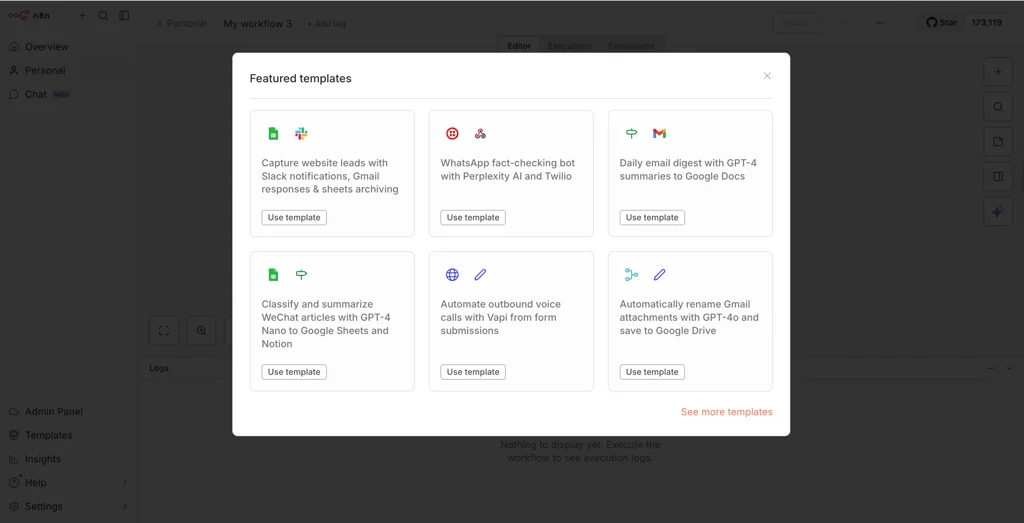Switch to the Executions tab

pos(569,46)
